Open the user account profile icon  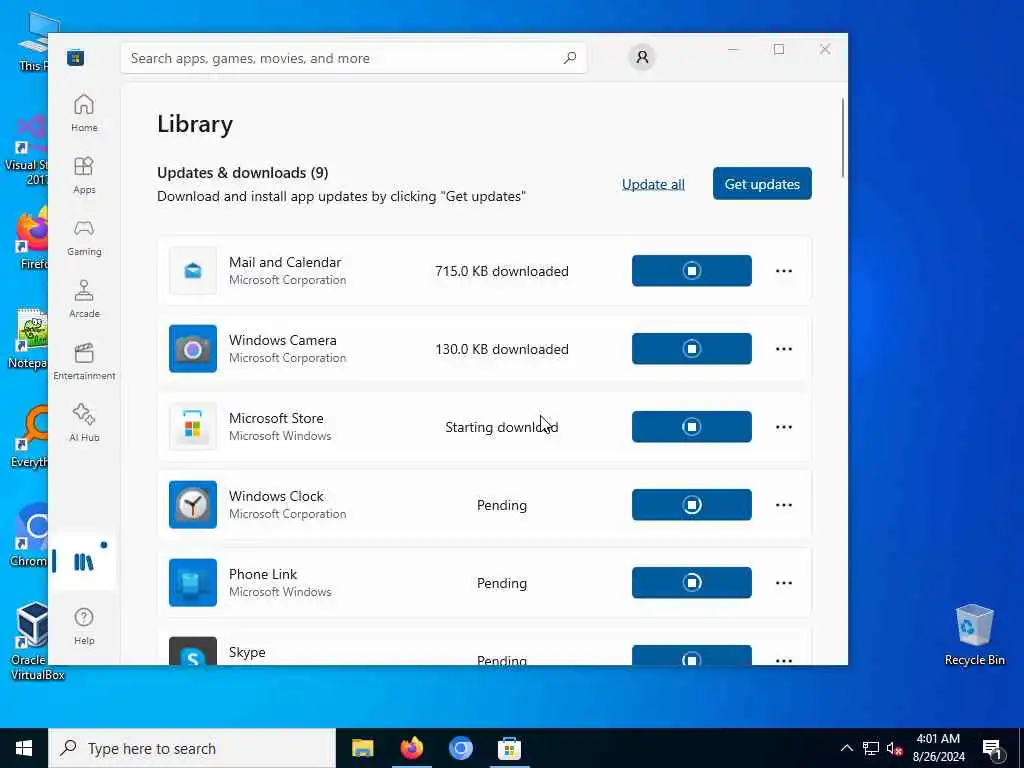642,57
